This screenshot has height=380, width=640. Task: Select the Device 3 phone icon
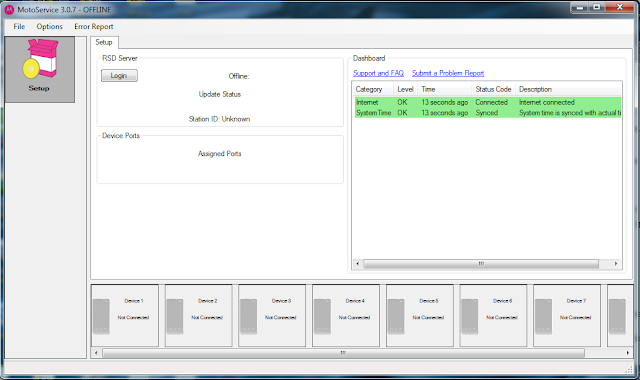pyautogui.click(x=249, y=316)
